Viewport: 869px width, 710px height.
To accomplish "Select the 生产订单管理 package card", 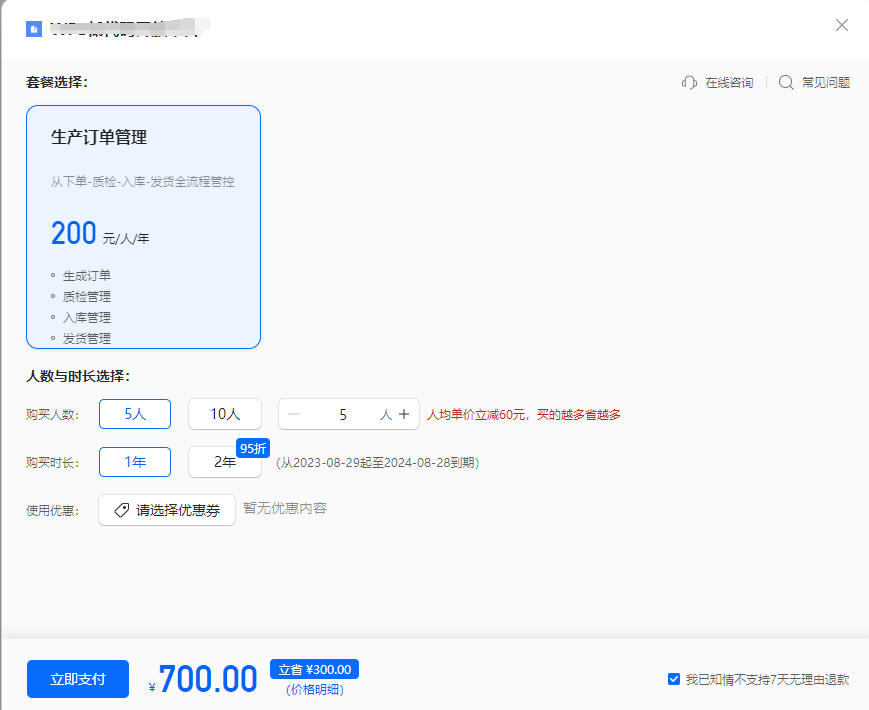I will point(143,227).
